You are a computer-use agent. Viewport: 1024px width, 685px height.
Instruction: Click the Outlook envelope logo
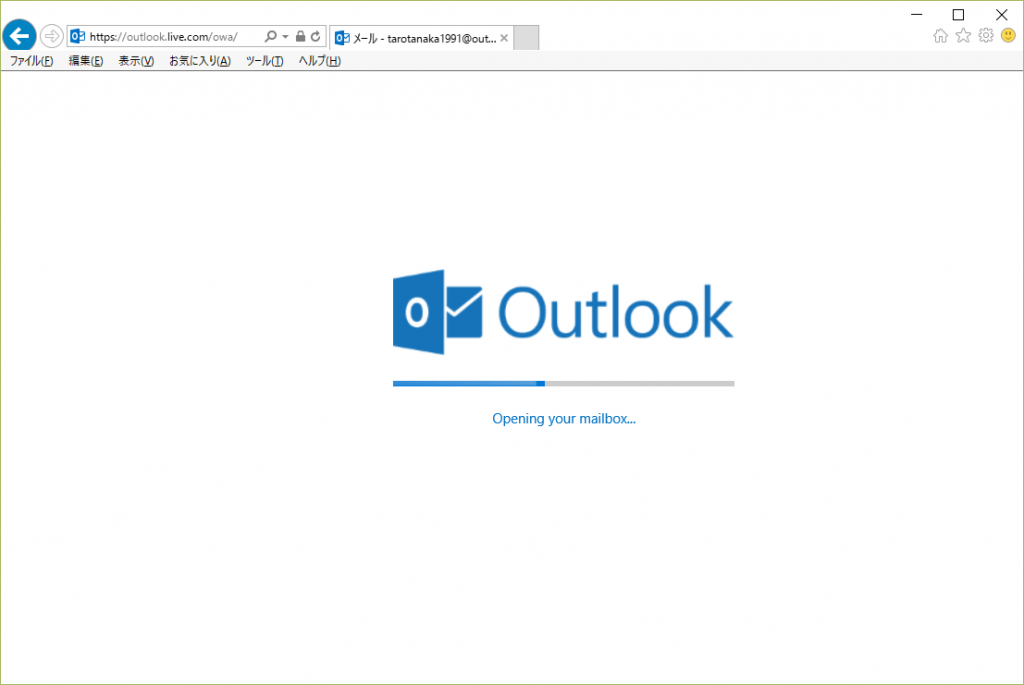[x=438, y=312]
